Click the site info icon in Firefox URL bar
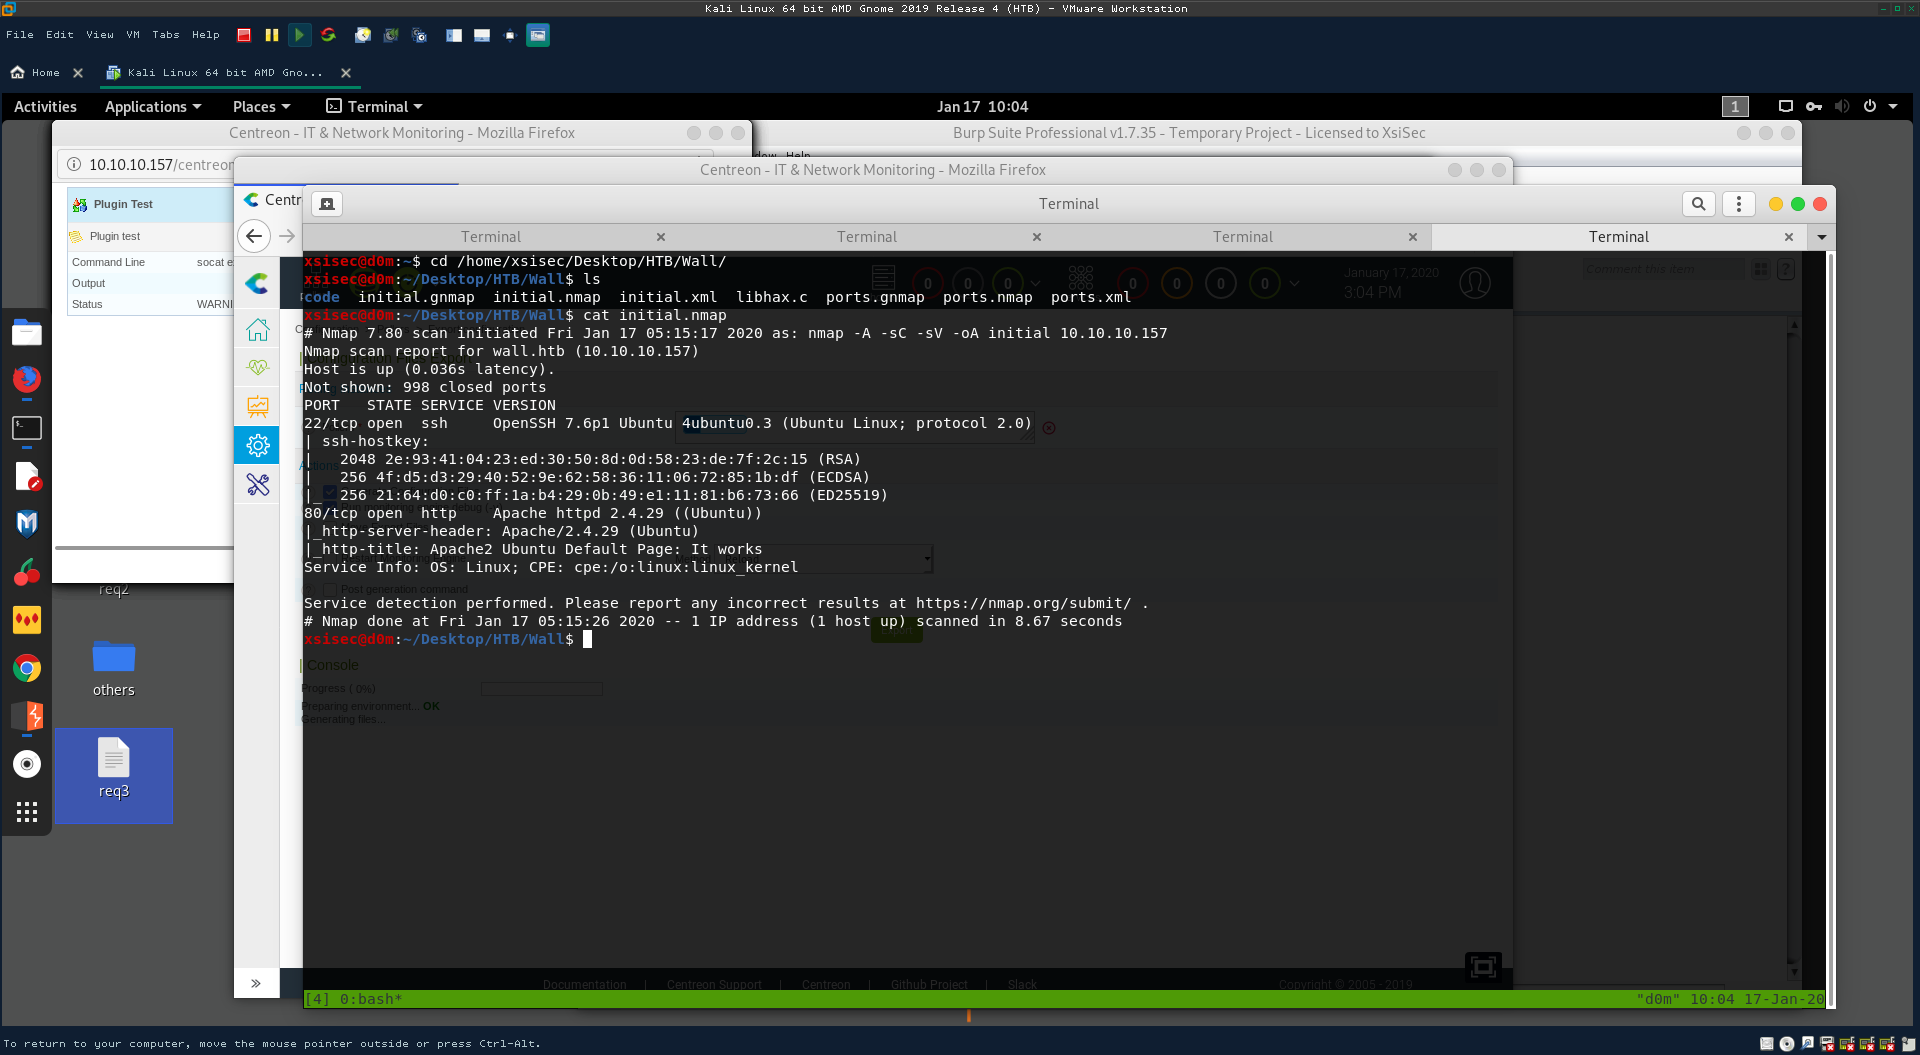The image size is (1920, 1055). click(x=73, y=164)
